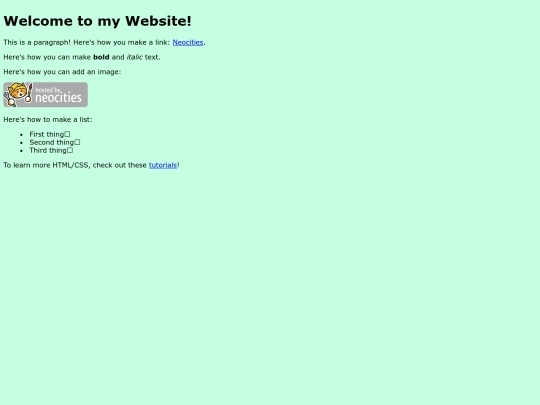
Task: Click the bold word in the paragraph
Action: pos(101,57)
